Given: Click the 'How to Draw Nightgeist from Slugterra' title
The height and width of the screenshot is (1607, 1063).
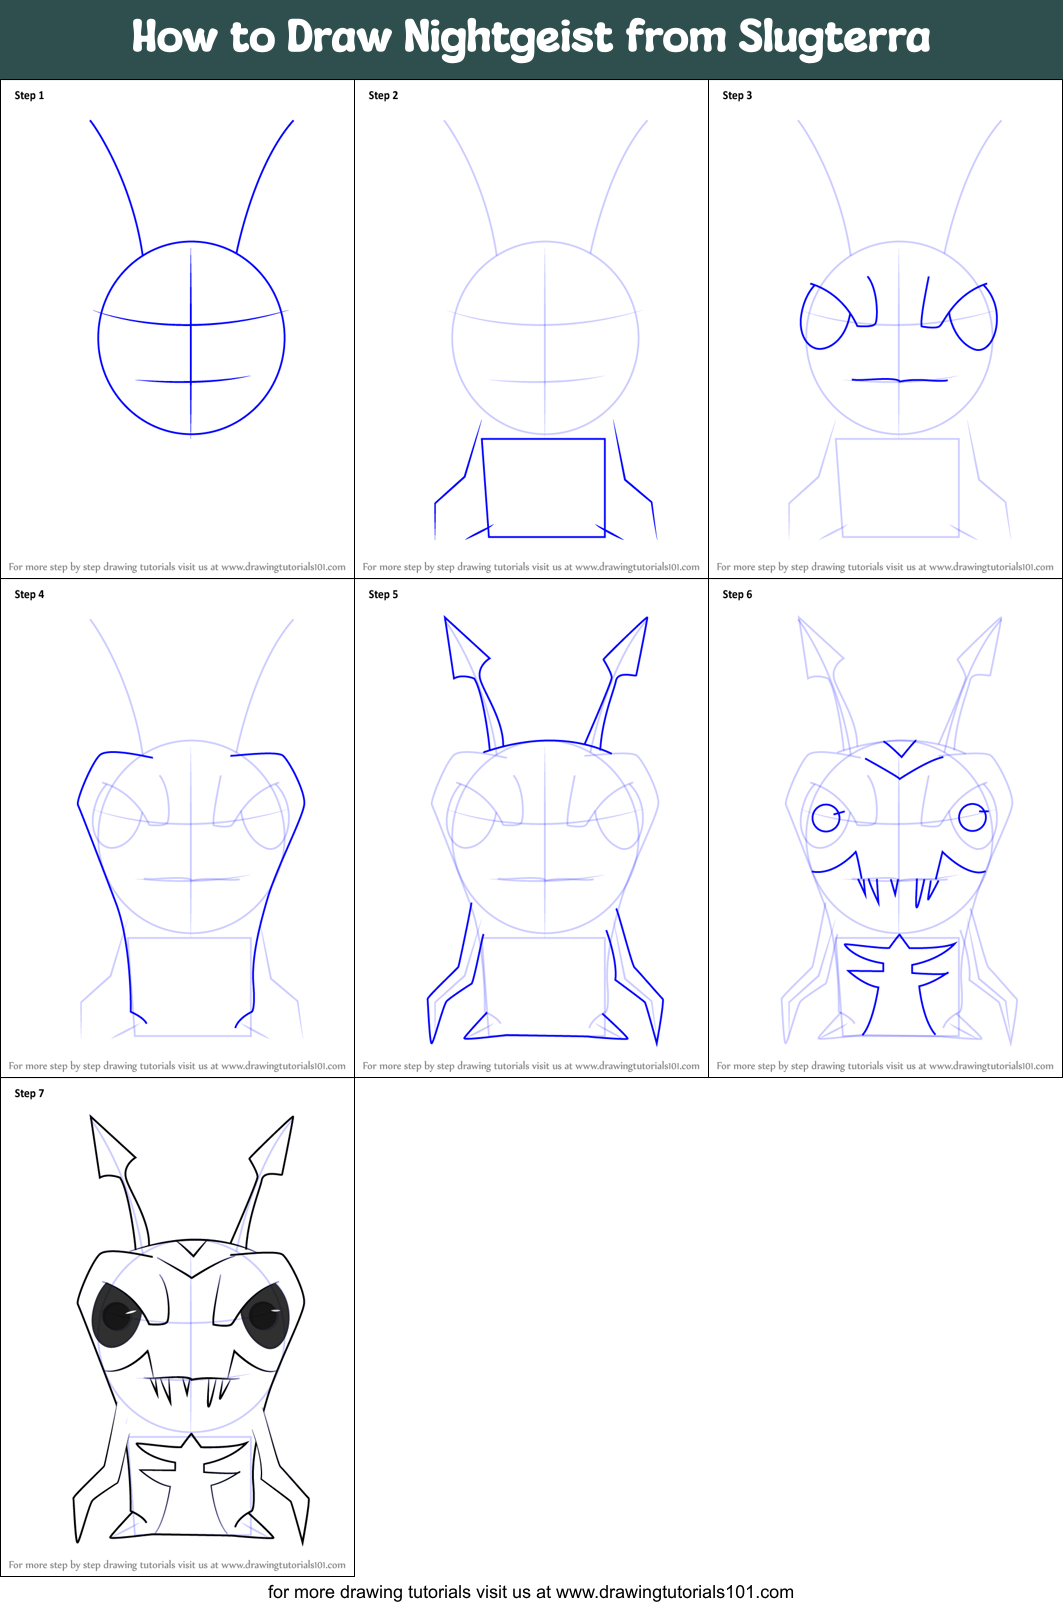Looking at the screenshot, I should [x=531, y=38].
